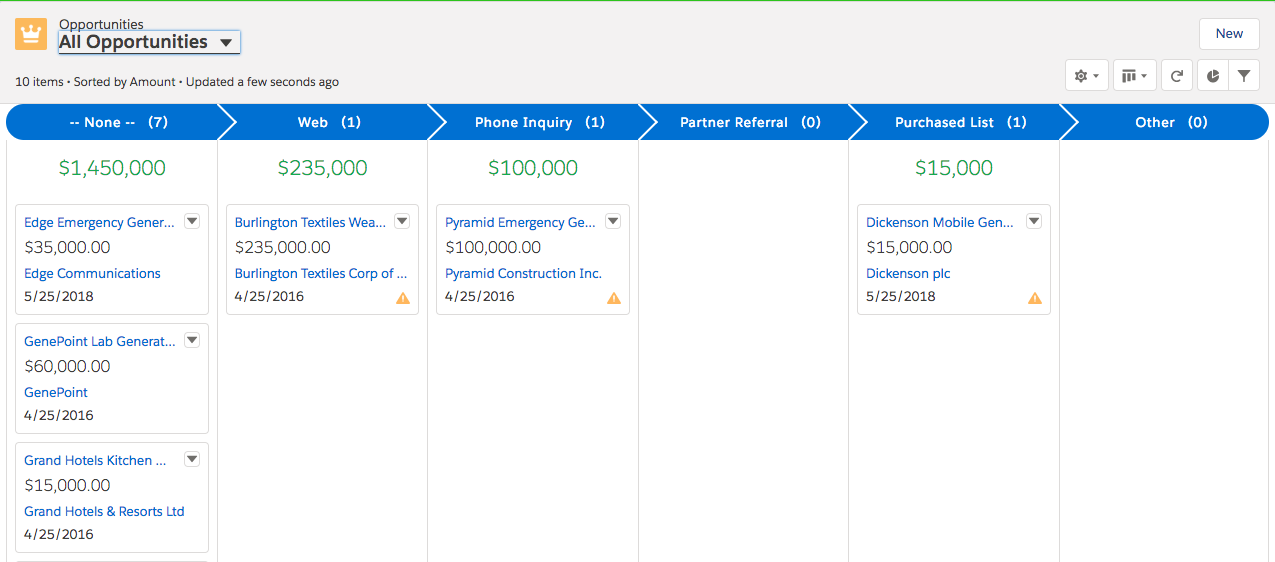Click warning icon on Burlington Textiles card

pyautogui.click(x=403, y=298)
